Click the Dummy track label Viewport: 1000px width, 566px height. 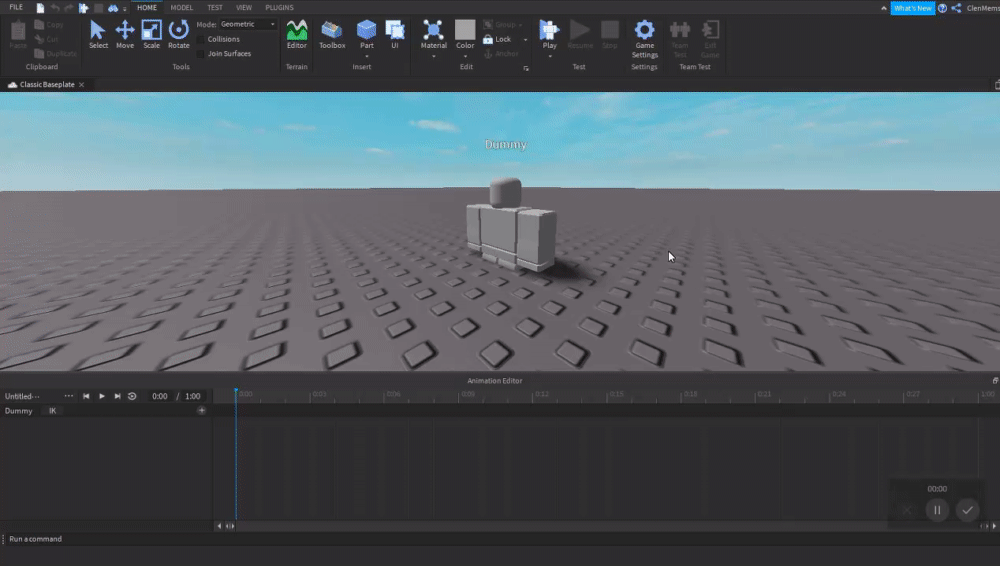click(x=18, y=411)
